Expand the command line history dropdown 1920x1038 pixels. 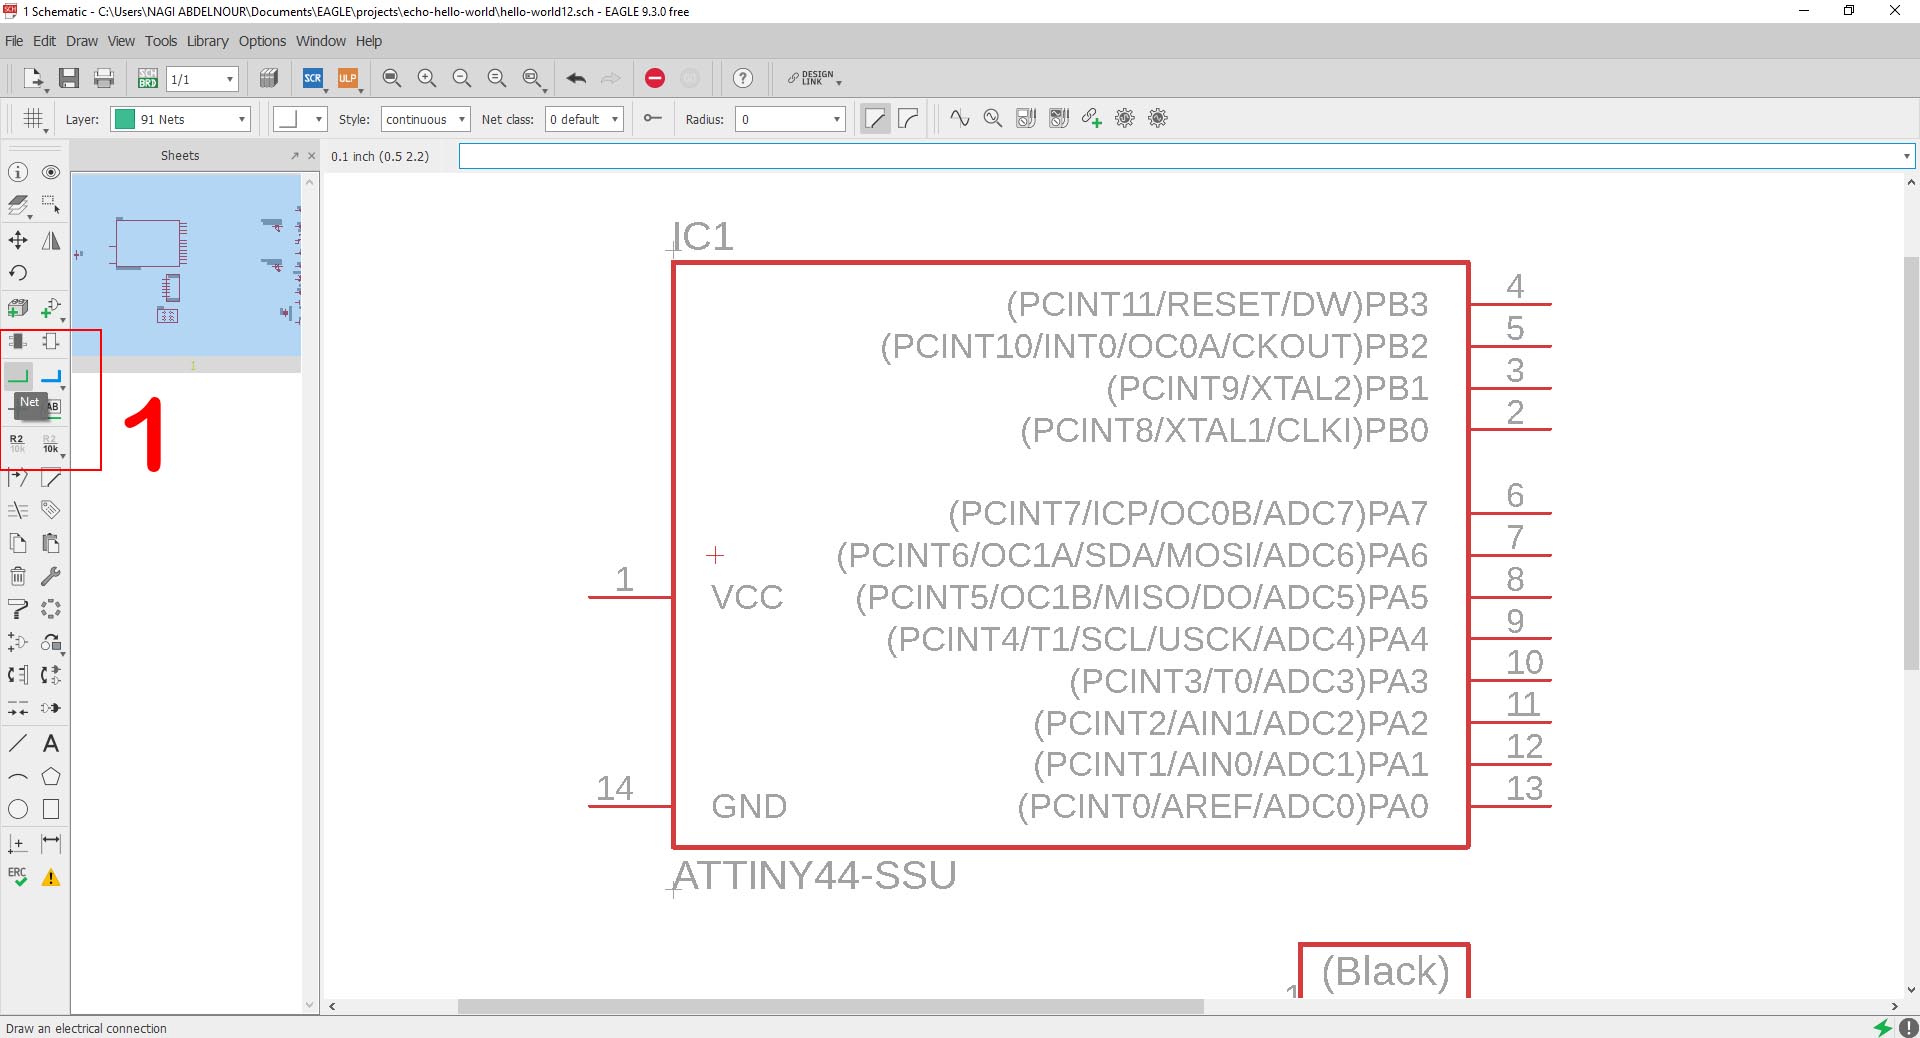coord(1906,156)
